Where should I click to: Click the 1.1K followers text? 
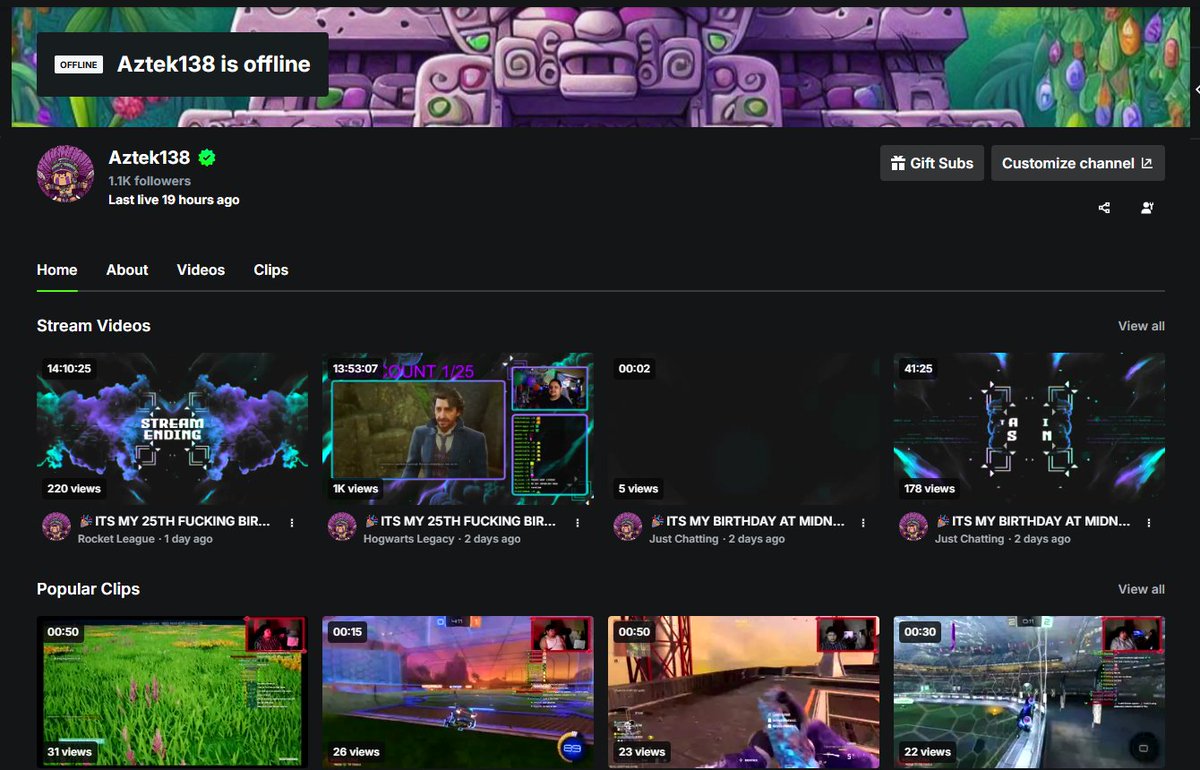click(149, 181)
